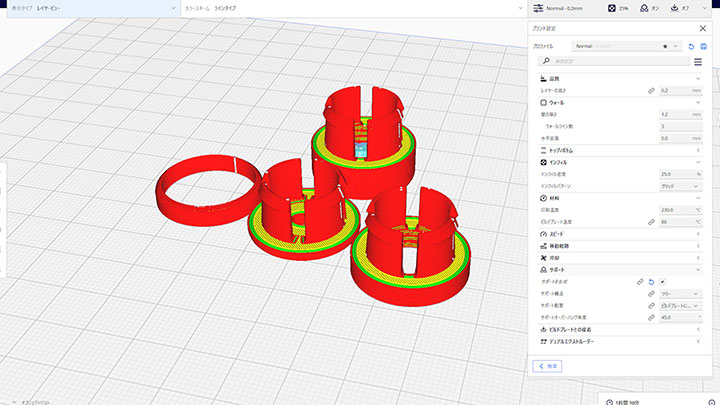Screen dimensions: 720x405
Task: Open the infill pattern (グリッド) dropdown
Action: [681, 186]
